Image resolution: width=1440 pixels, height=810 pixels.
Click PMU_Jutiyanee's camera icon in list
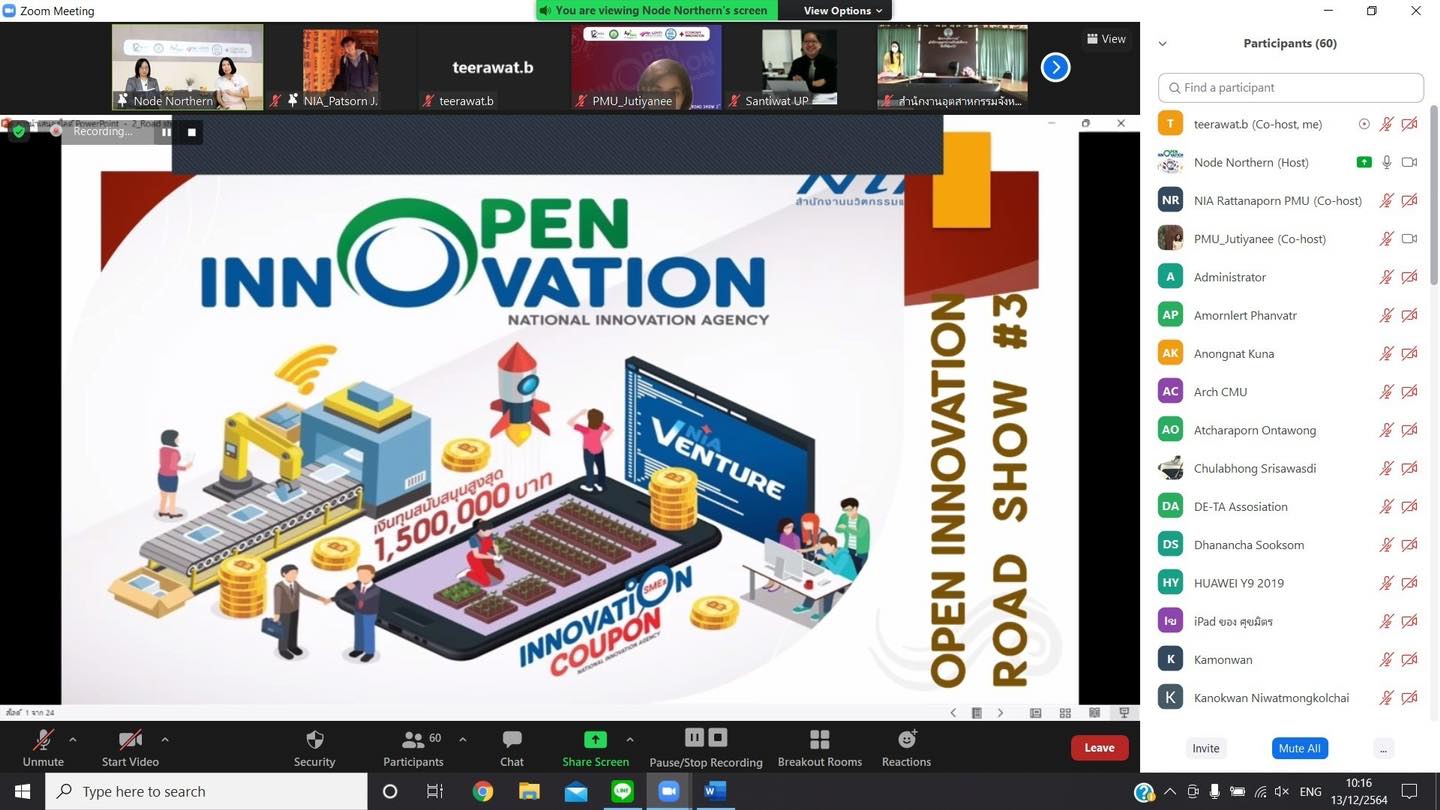click(x=1410, y=239)
